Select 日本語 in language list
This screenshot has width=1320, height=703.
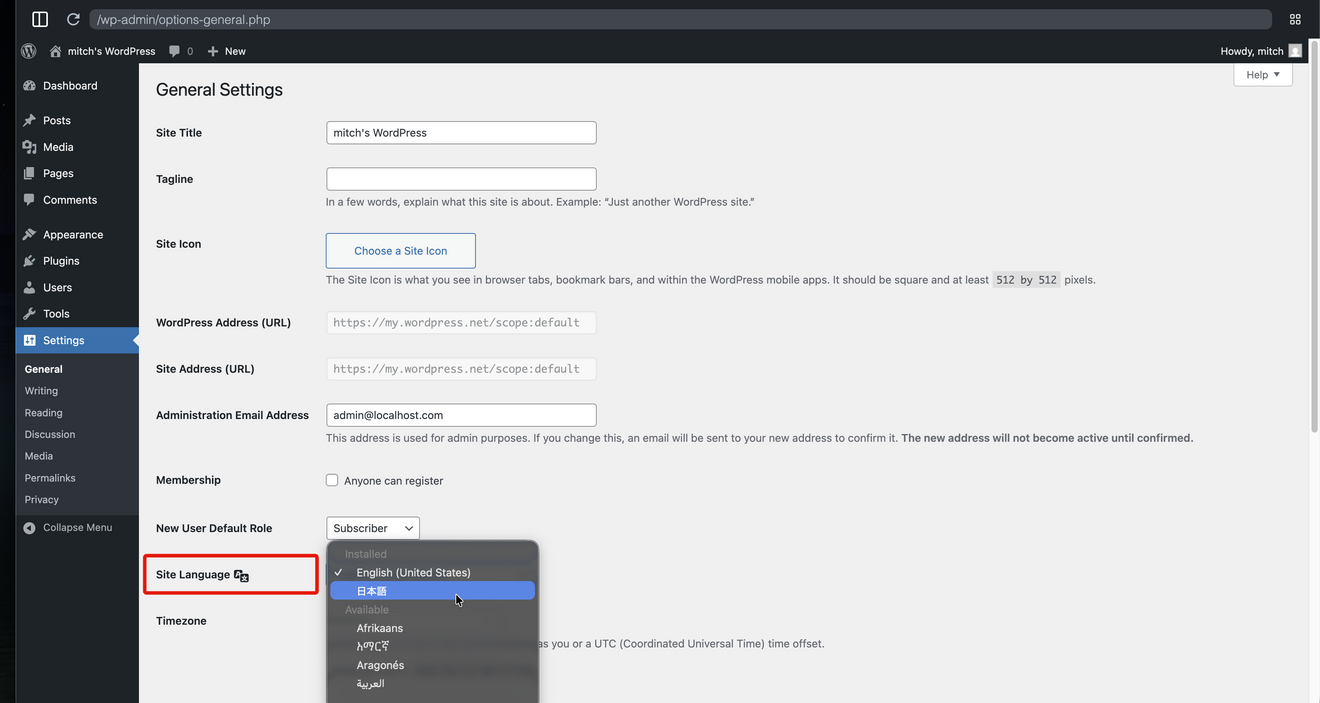coord(432,591)
